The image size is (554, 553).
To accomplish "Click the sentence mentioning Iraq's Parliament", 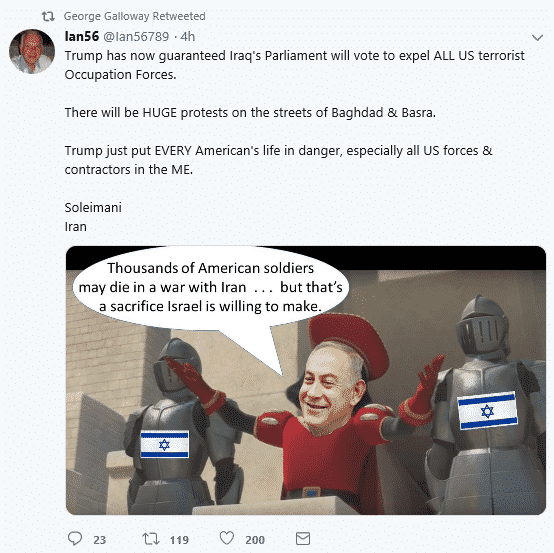I will pyautogui.click(x=295, y=65).
